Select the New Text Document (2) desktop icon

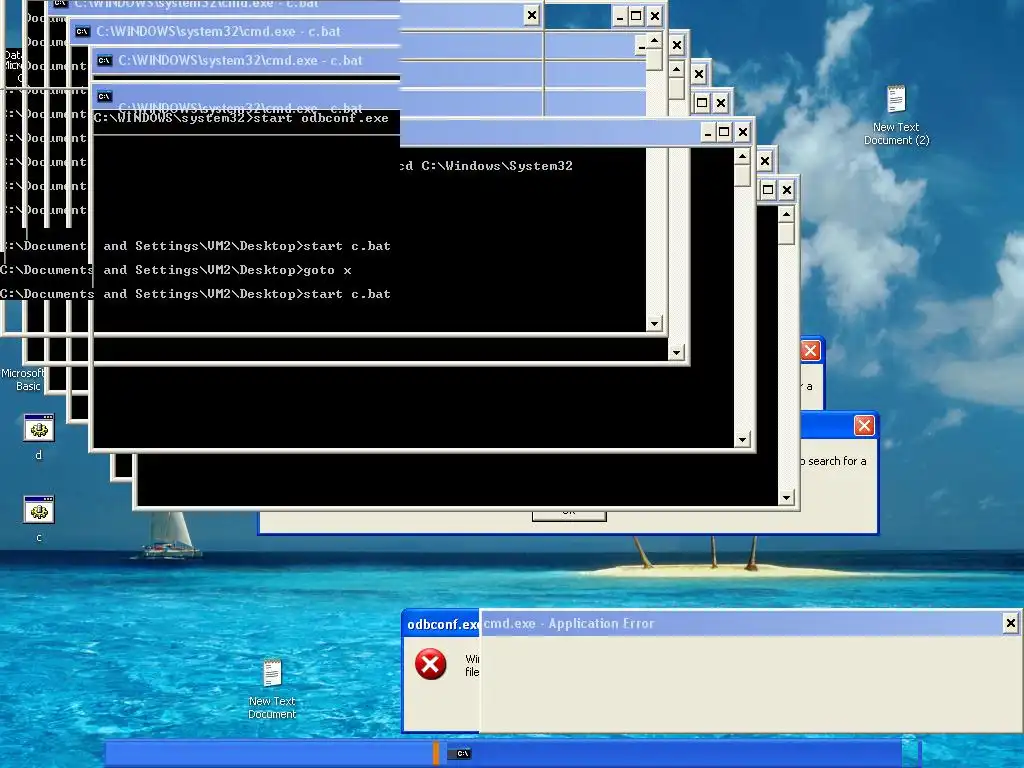tap(896, 115)
